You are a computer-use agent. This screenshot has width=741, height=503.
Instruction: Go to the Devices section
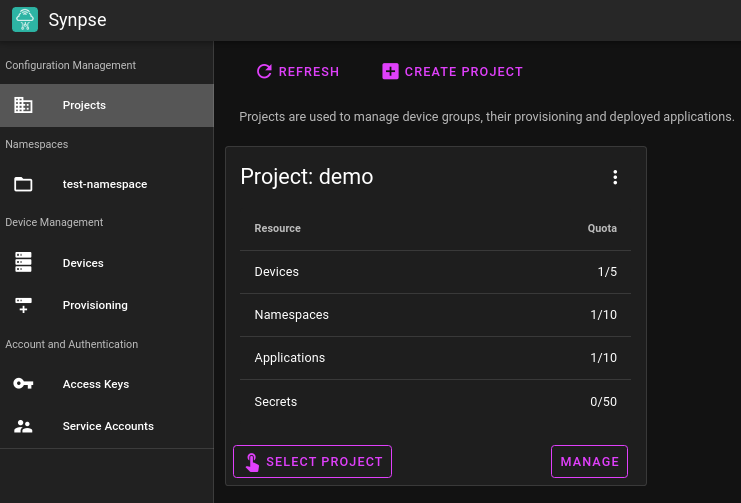point(83,263)
